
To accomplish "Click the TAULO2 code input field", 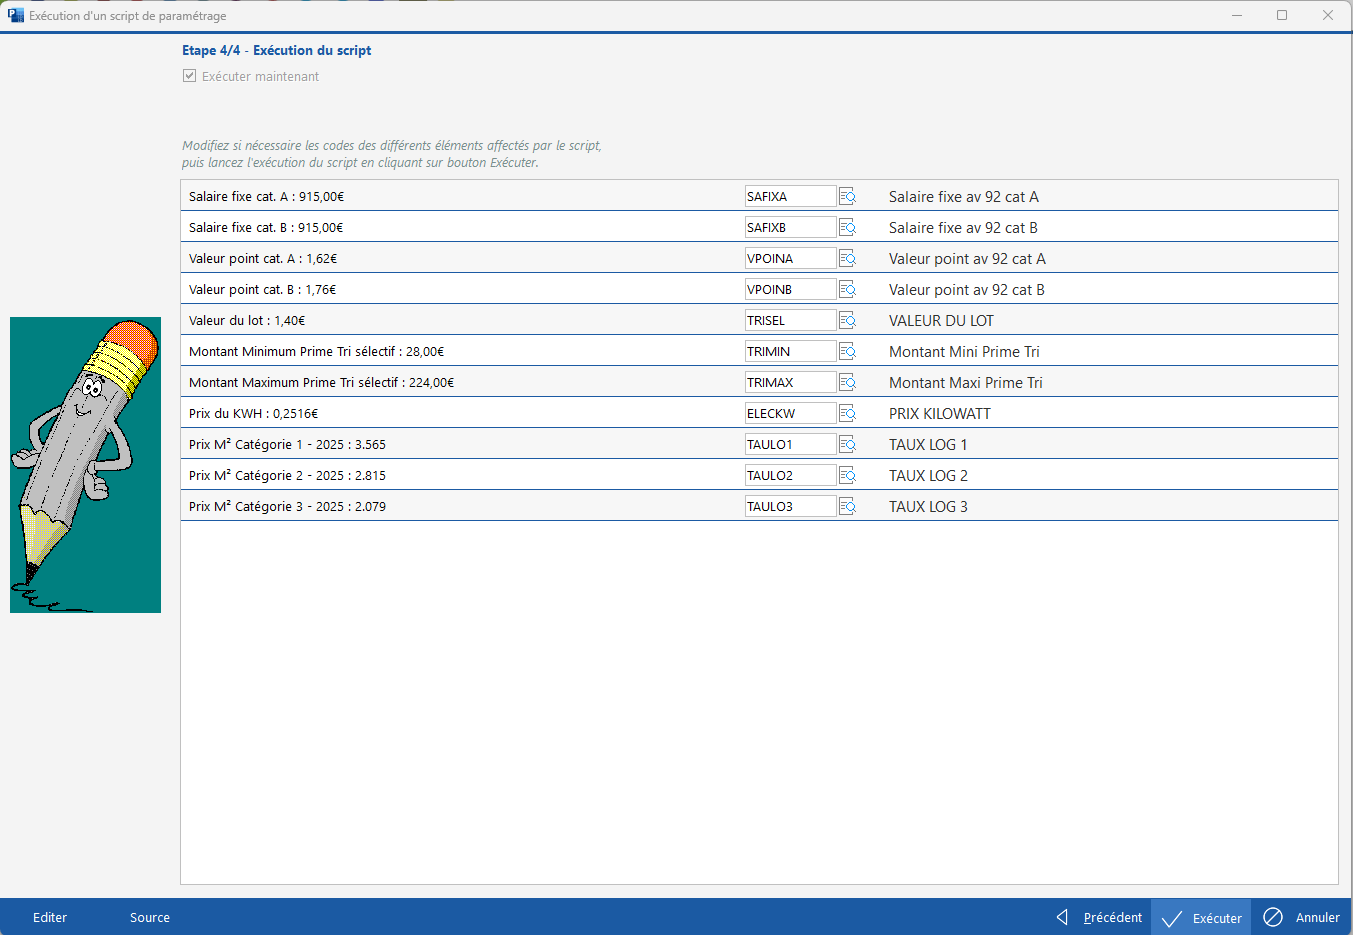I will click(x=789, y=476).
